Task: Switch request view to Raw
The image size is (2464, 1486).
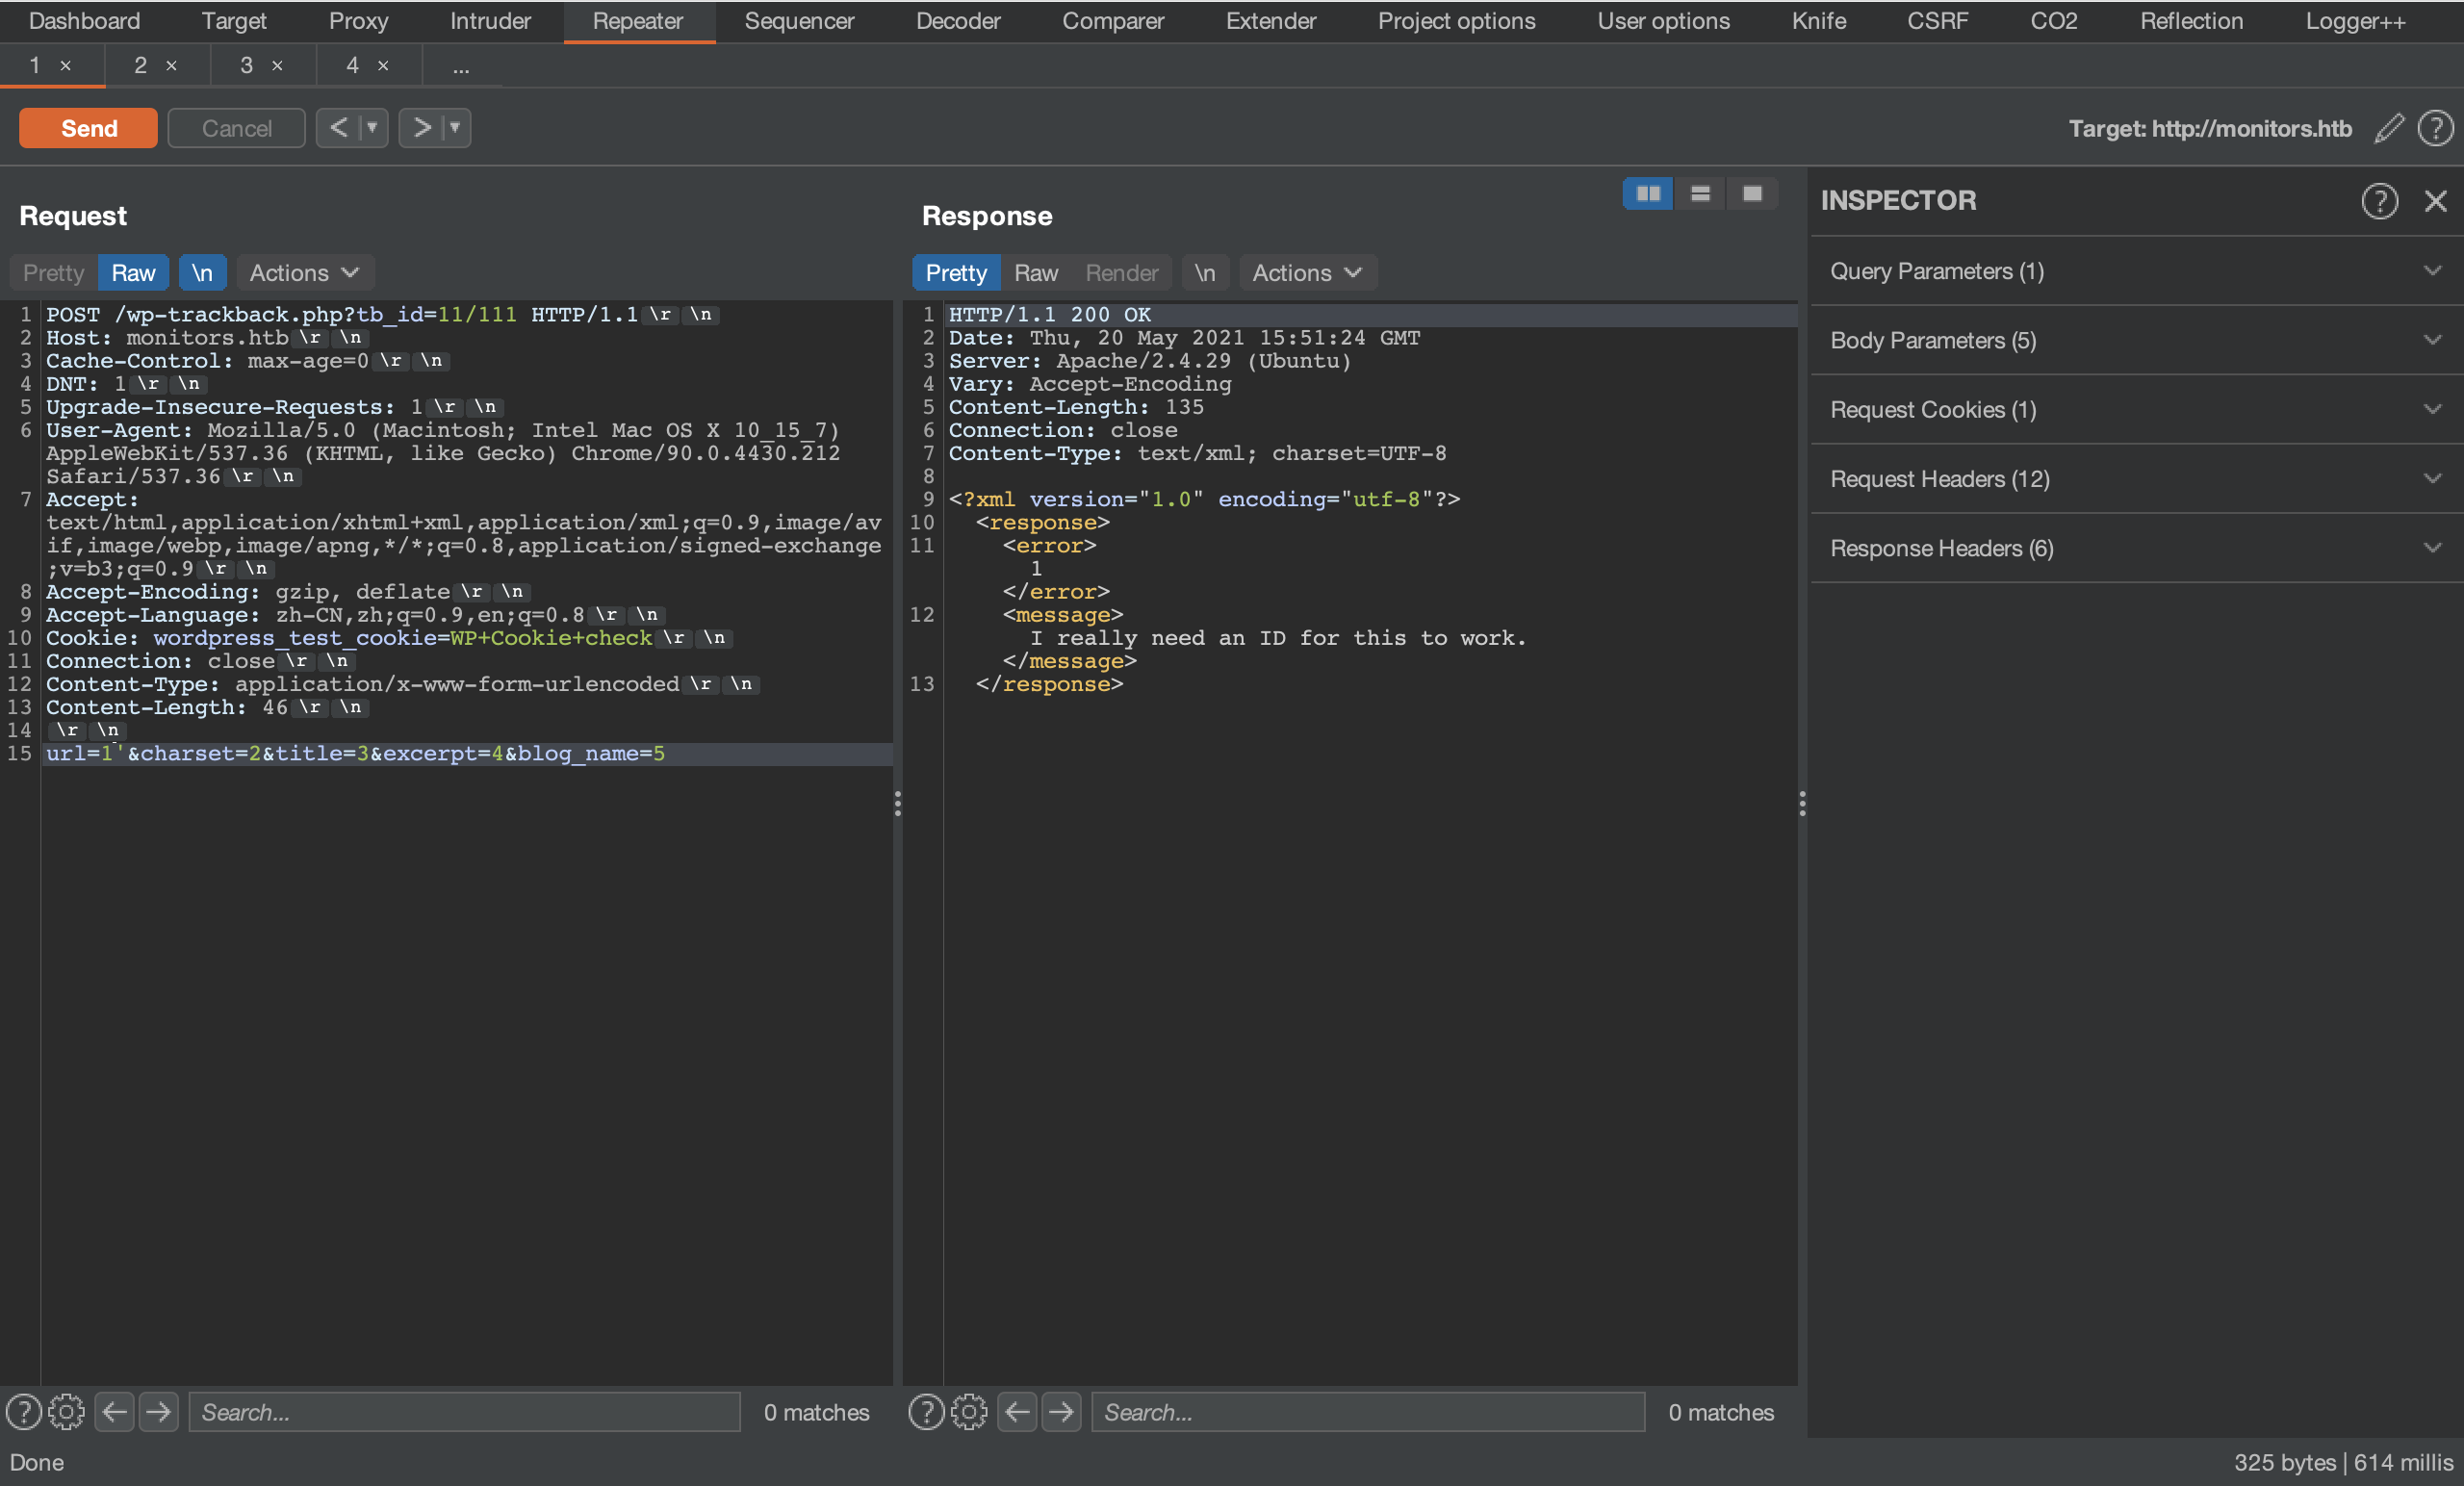Action: pyautogui.click(x=133, y=273)
